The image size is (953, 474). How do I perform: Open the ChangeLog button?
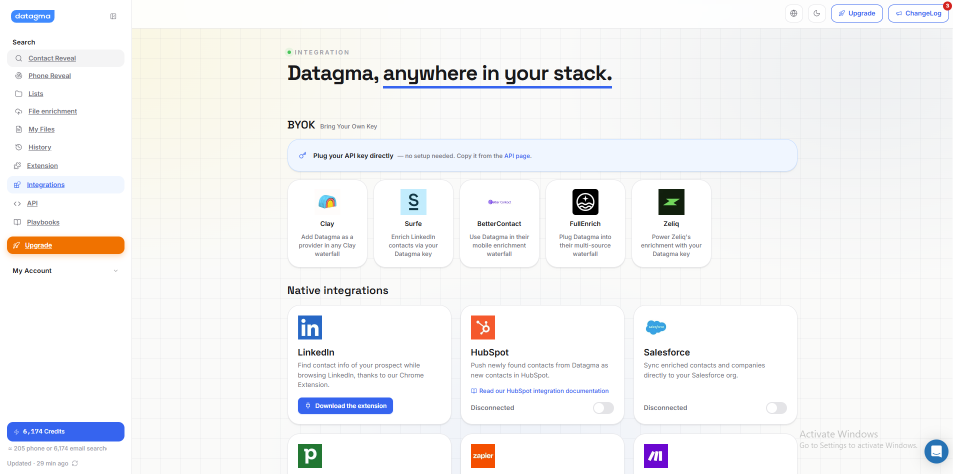(918, 13)
